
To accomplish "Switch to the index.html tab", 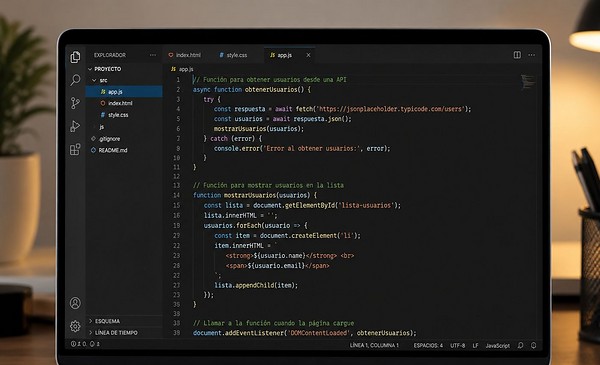I will 184,55.
